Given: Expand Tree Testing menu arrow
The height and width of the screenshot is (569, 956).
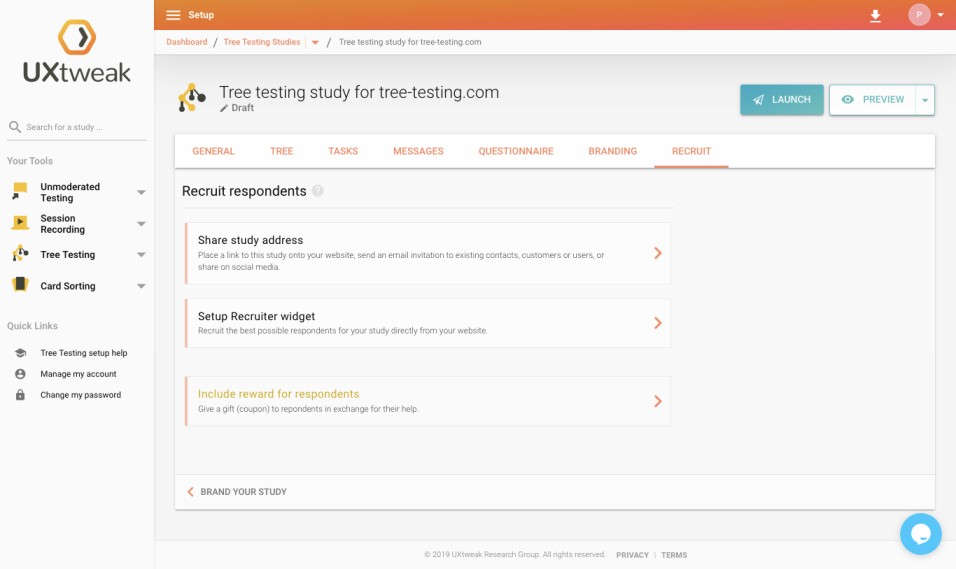Looking at the screenshot, I should click(141, 255).
